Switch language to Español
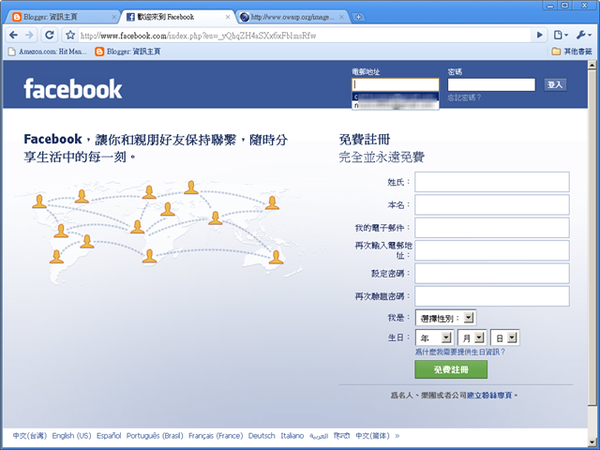The width and height of the screenshot is (600, 450). 109,436
